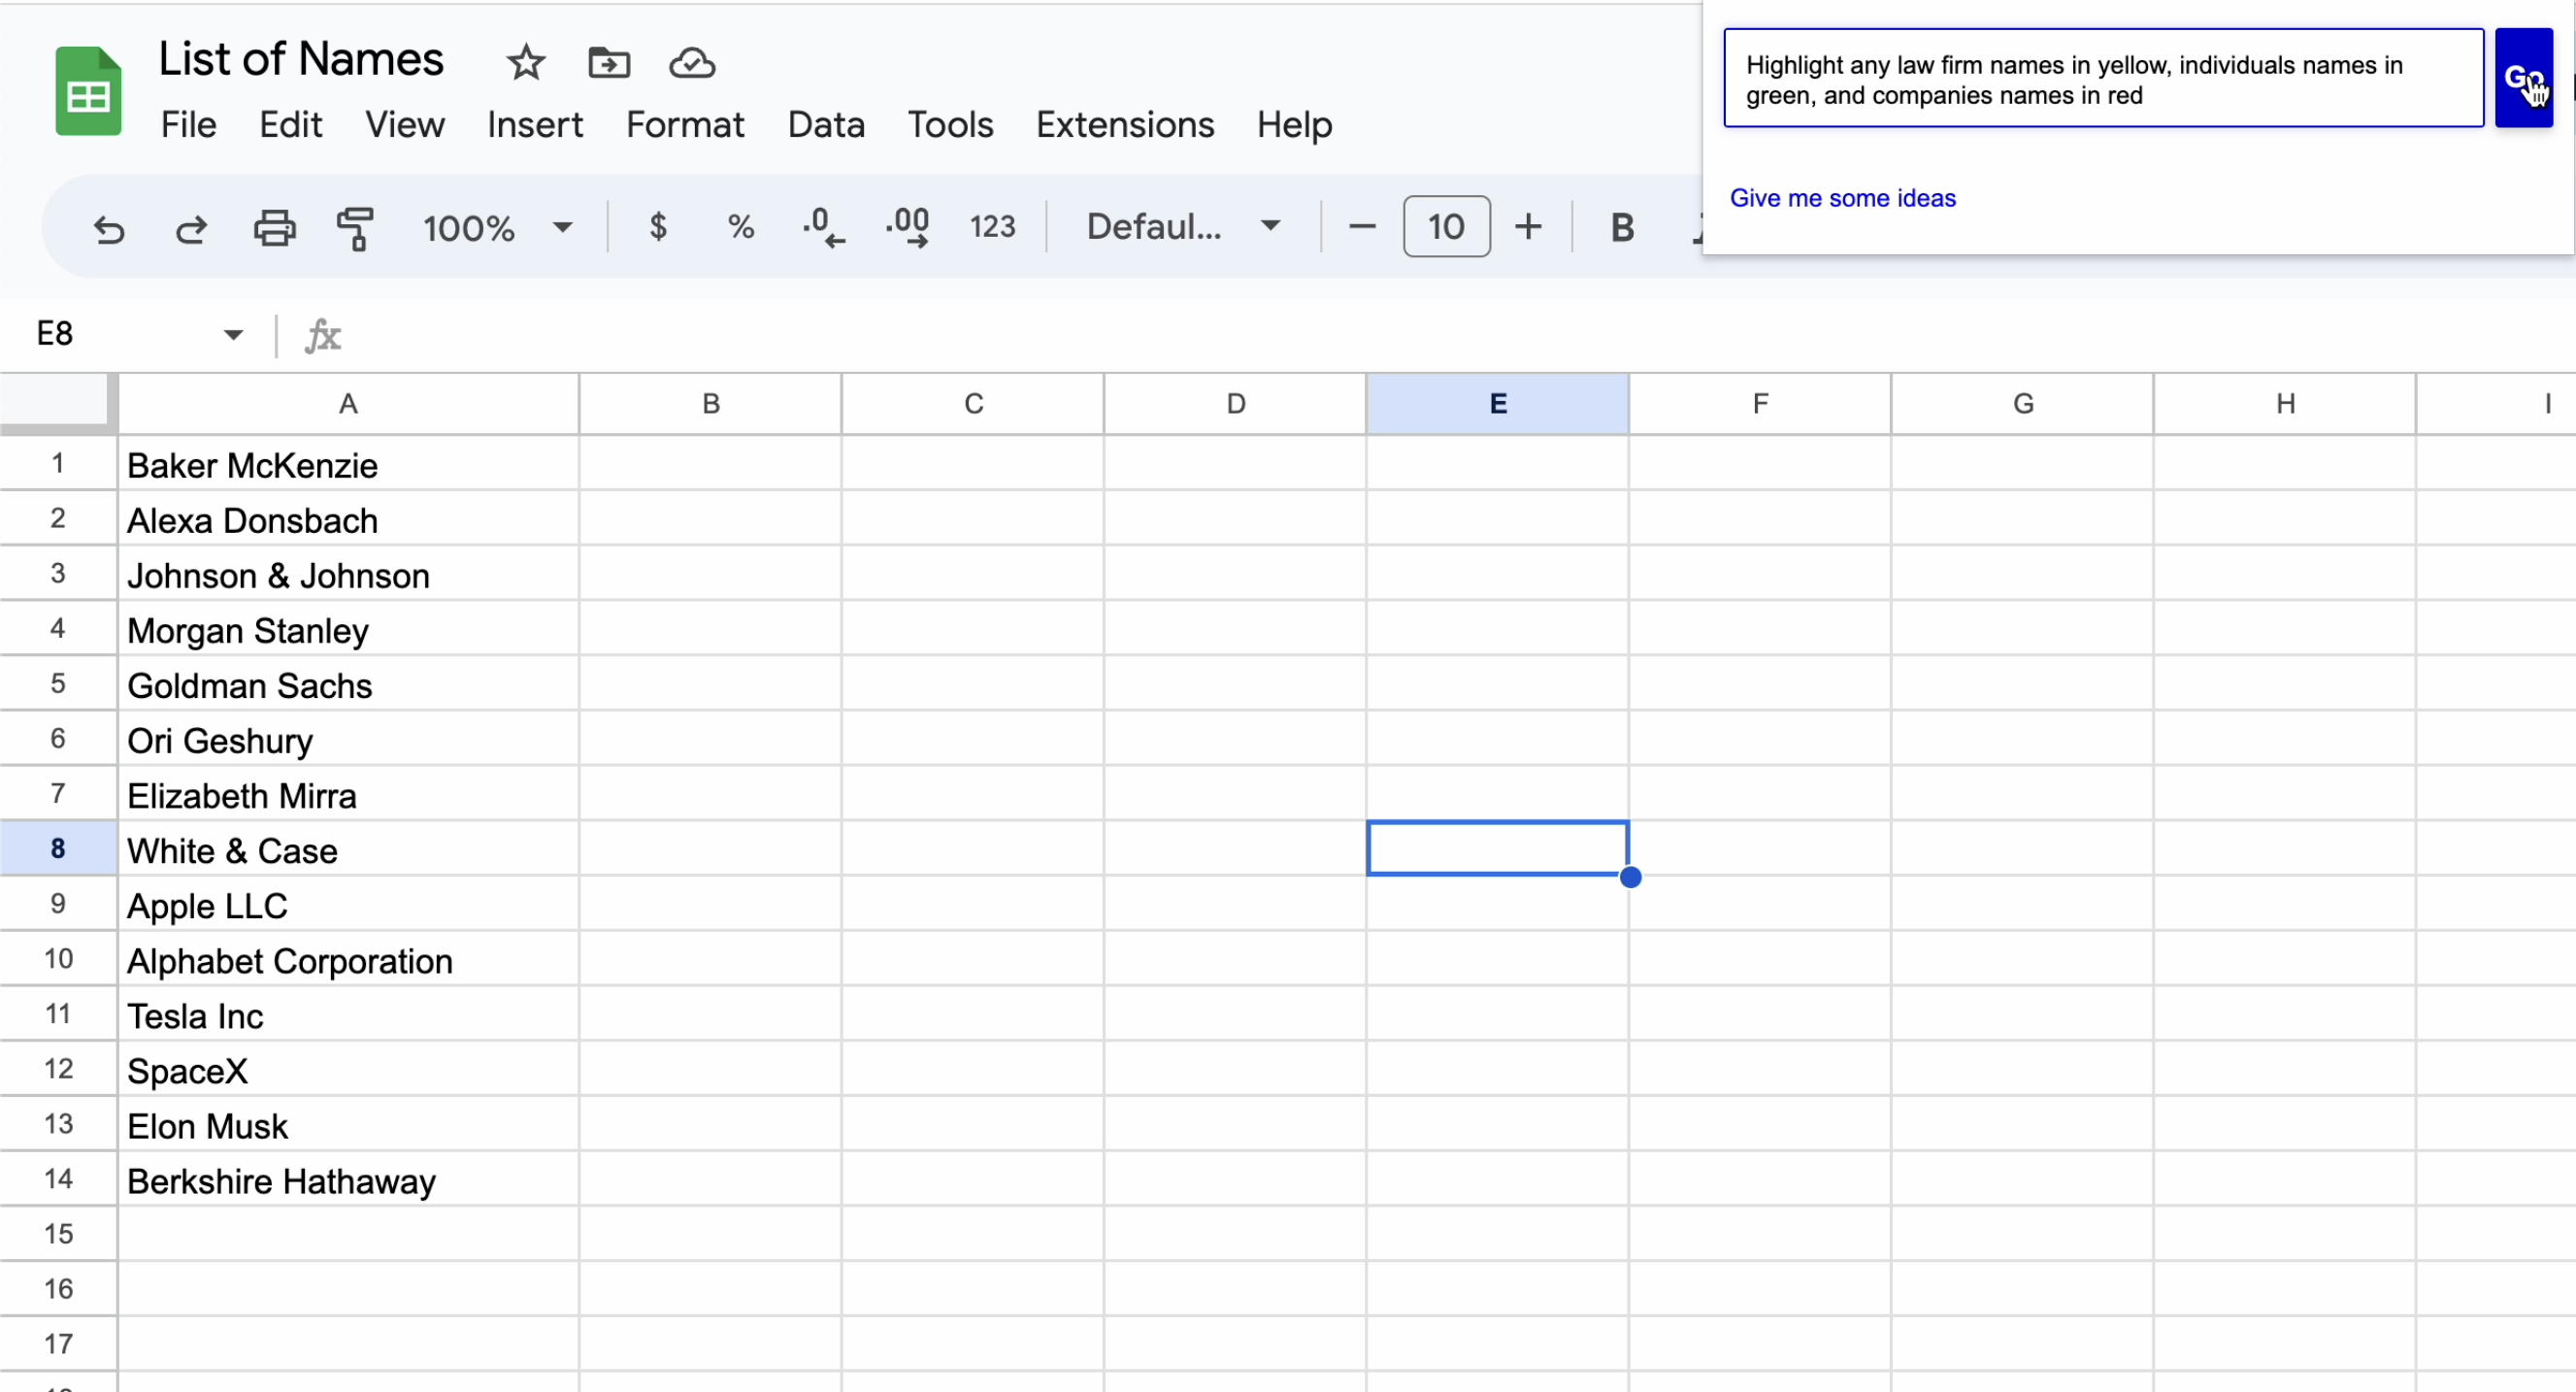Format as percent with % button
Screen dimensions: 2576x1392
740,227
